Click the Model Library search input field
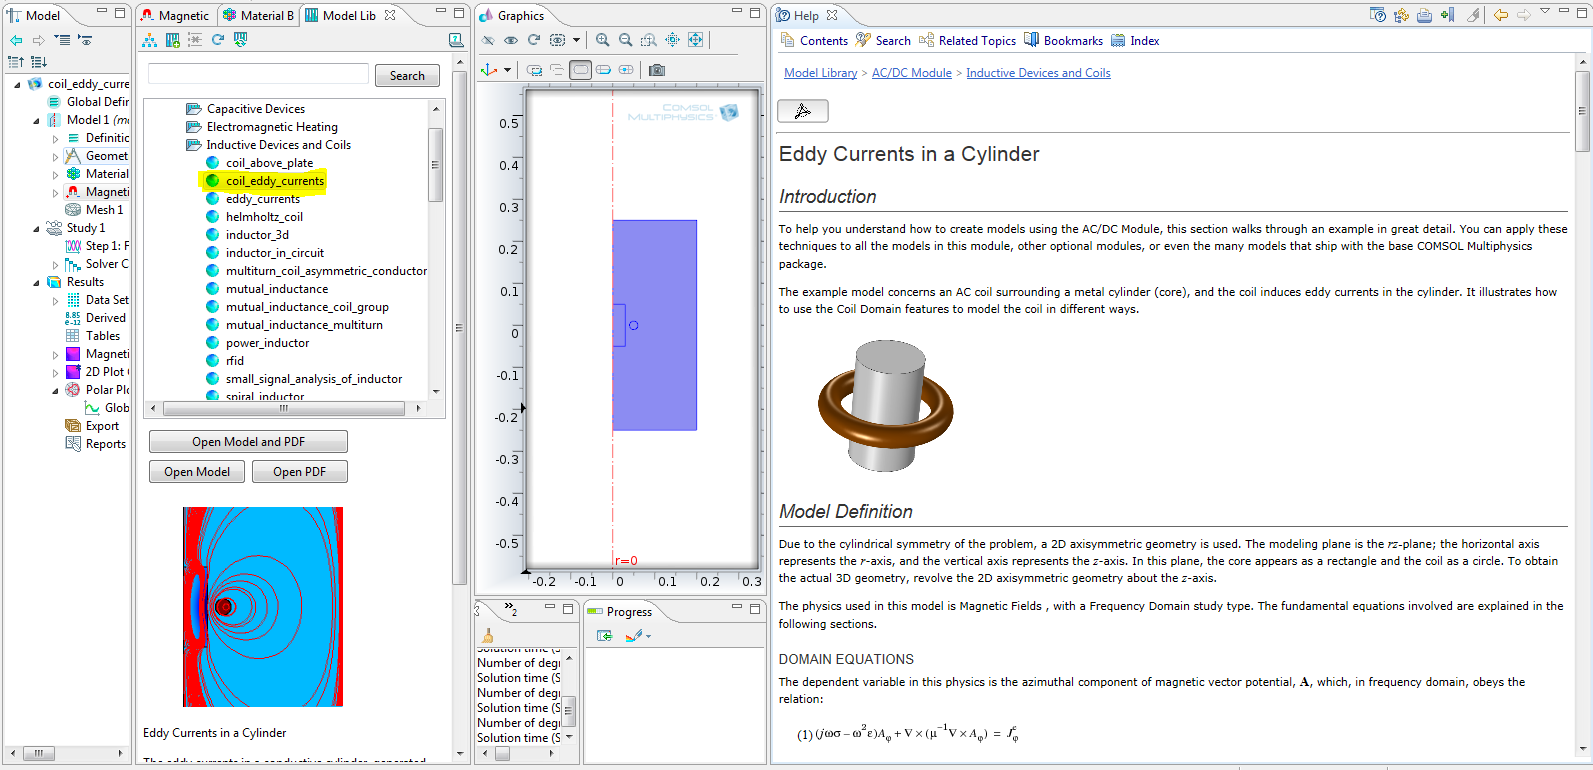1593x770 pixels. (258, 75)
